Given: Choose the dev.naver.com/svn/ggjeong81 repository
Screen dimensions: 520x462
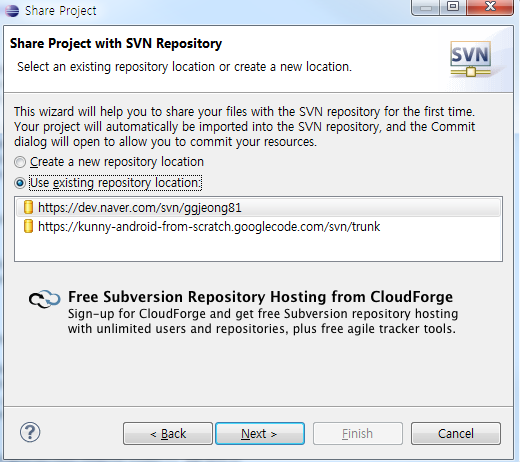Looking at the screenshot, I should tap(258, 207).
